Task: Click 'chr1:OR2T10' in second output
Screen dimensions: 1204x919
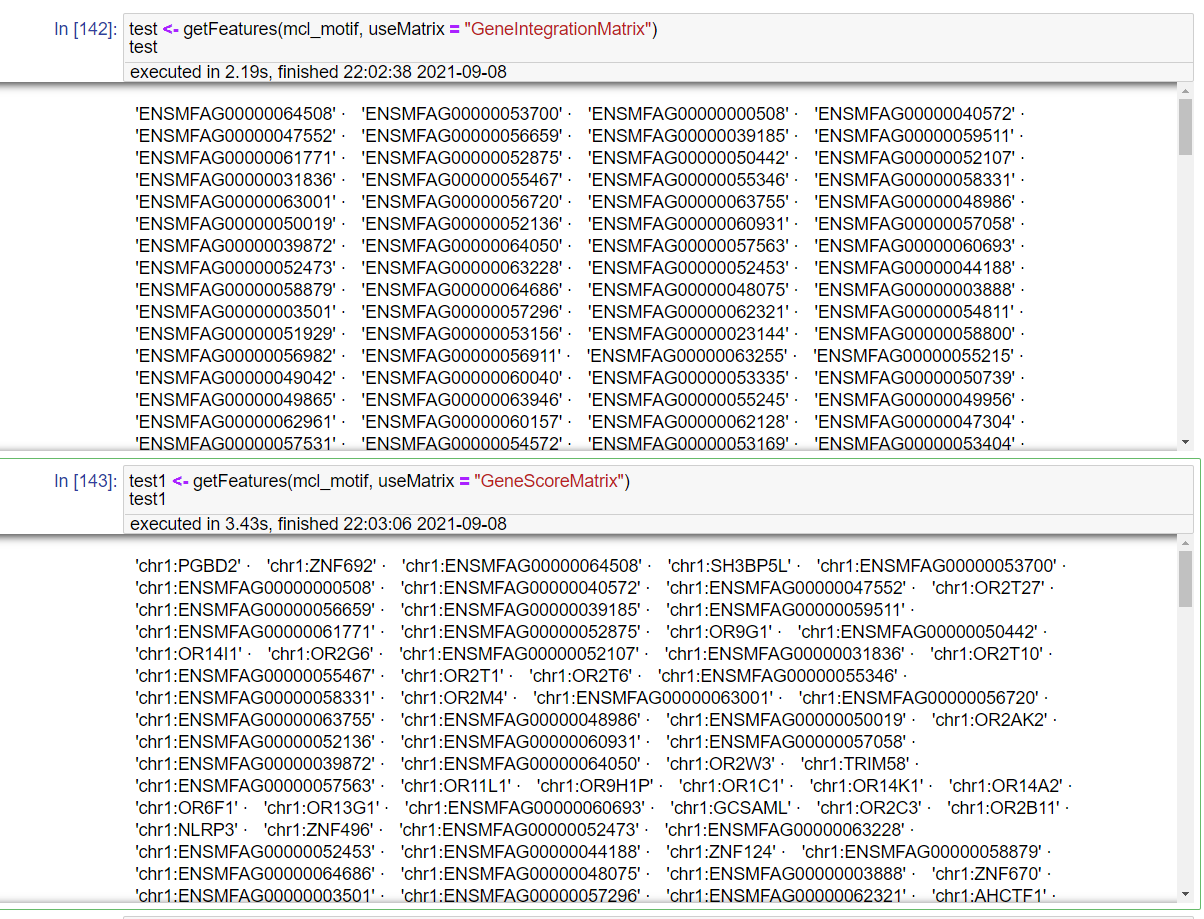Action: pyautogui.click(x=987, y=654)
